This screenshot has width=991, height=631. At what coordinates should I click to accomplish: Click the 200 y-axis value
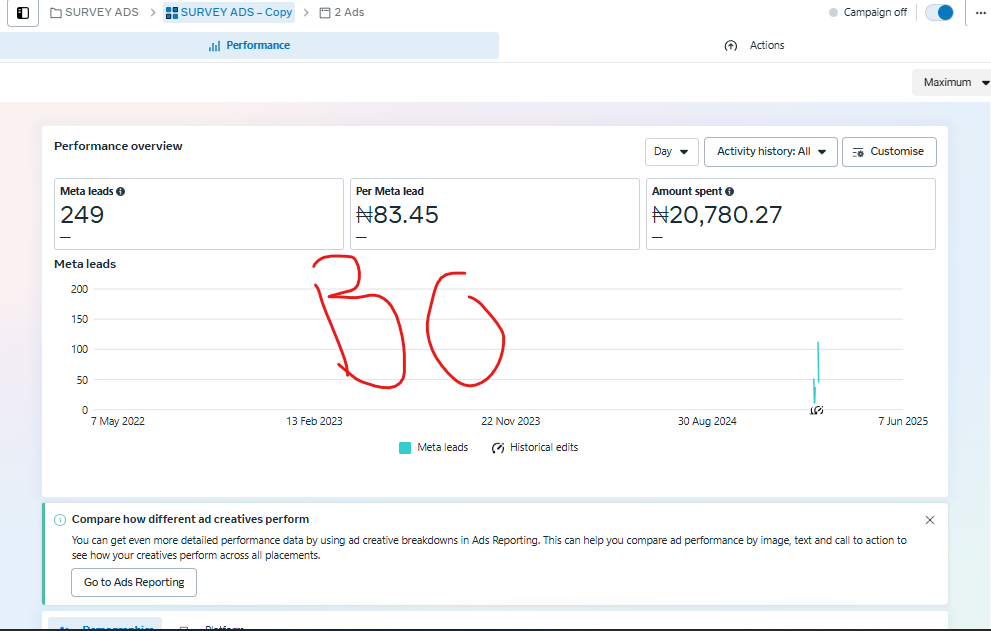80,289
